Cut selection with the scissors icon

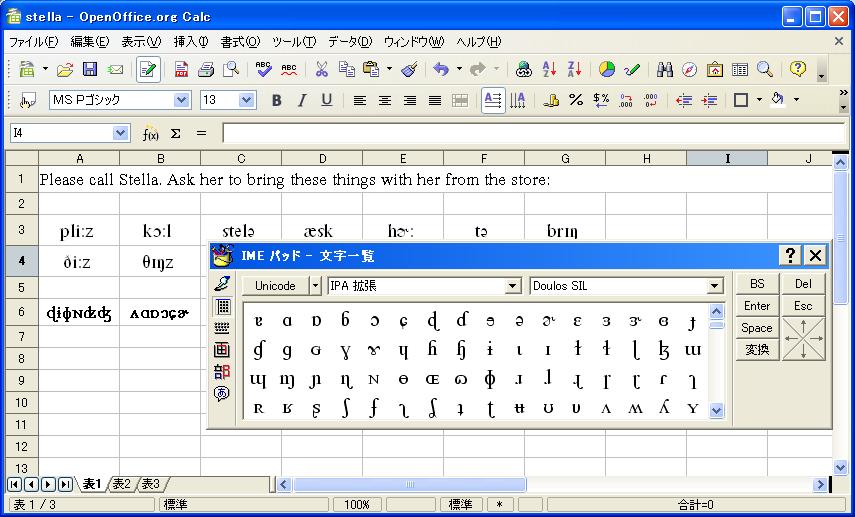point(321,69)
